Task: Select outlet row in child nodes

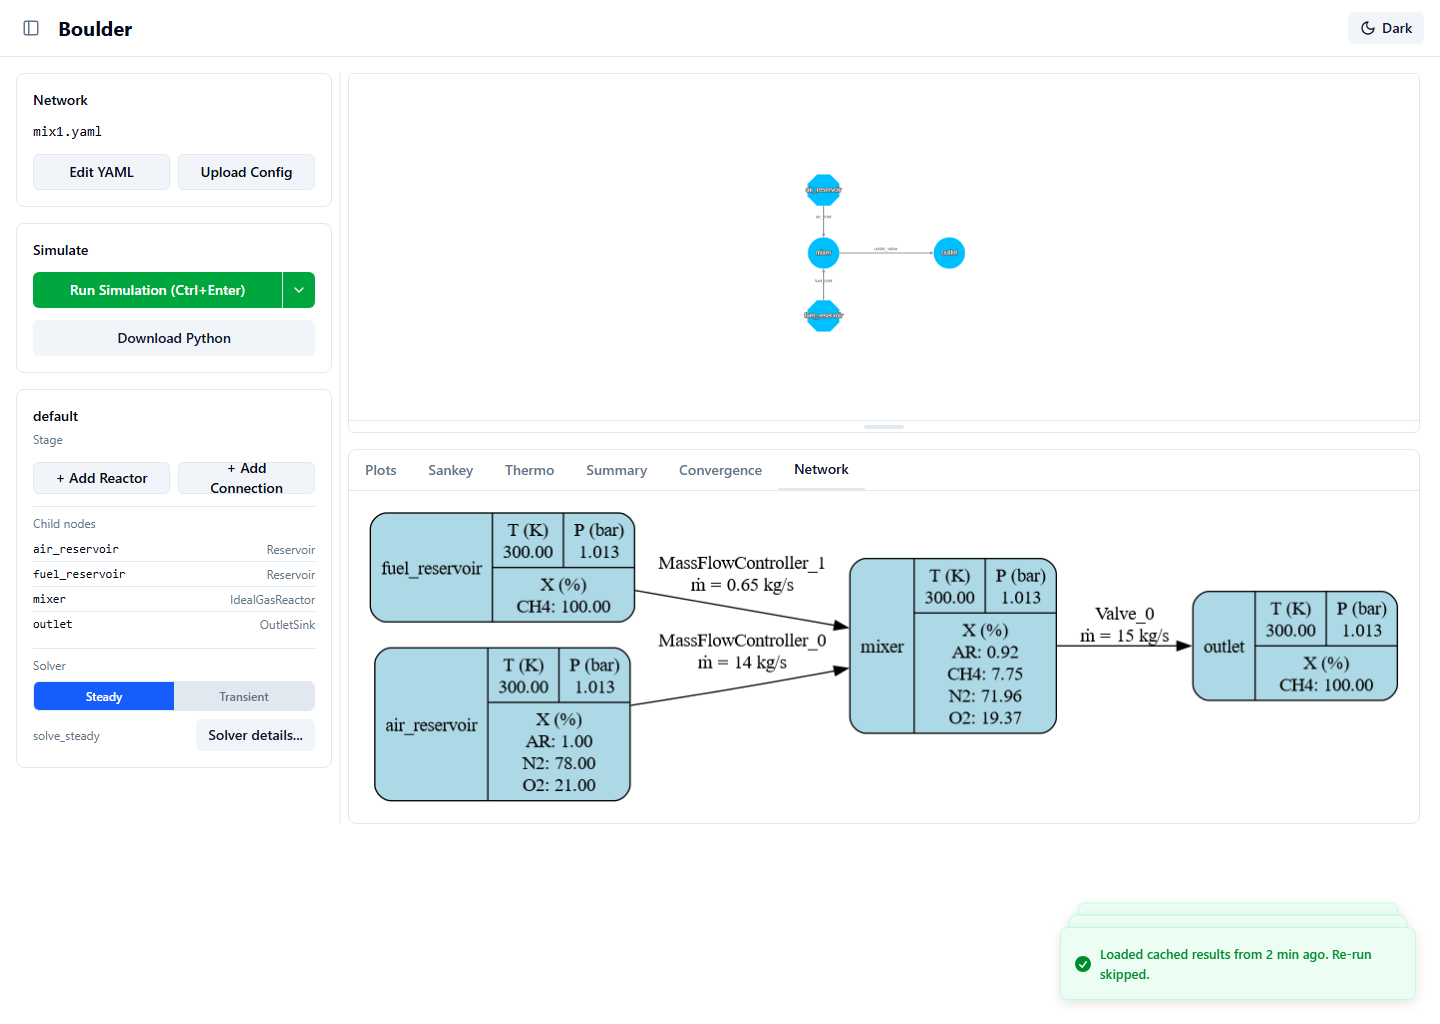Action: click(174, 624)
